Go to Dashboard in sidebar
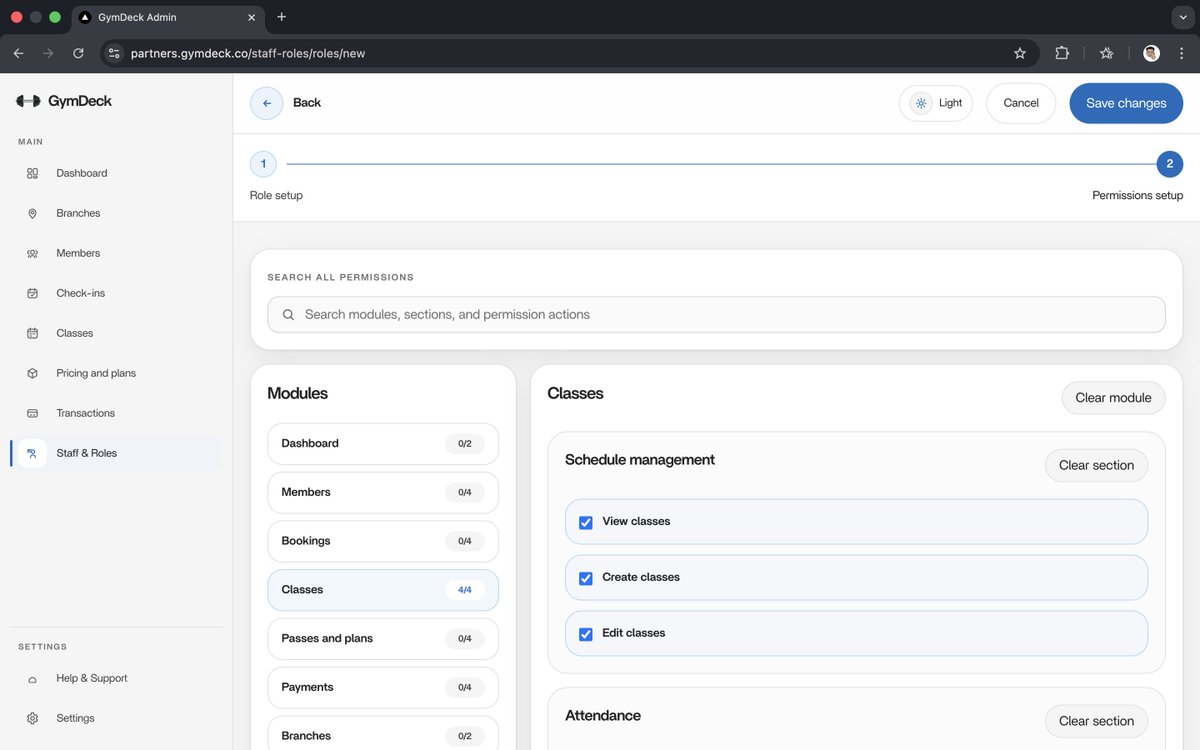Viewport: 1200px width, 750px height. click(x=116, y=173)
